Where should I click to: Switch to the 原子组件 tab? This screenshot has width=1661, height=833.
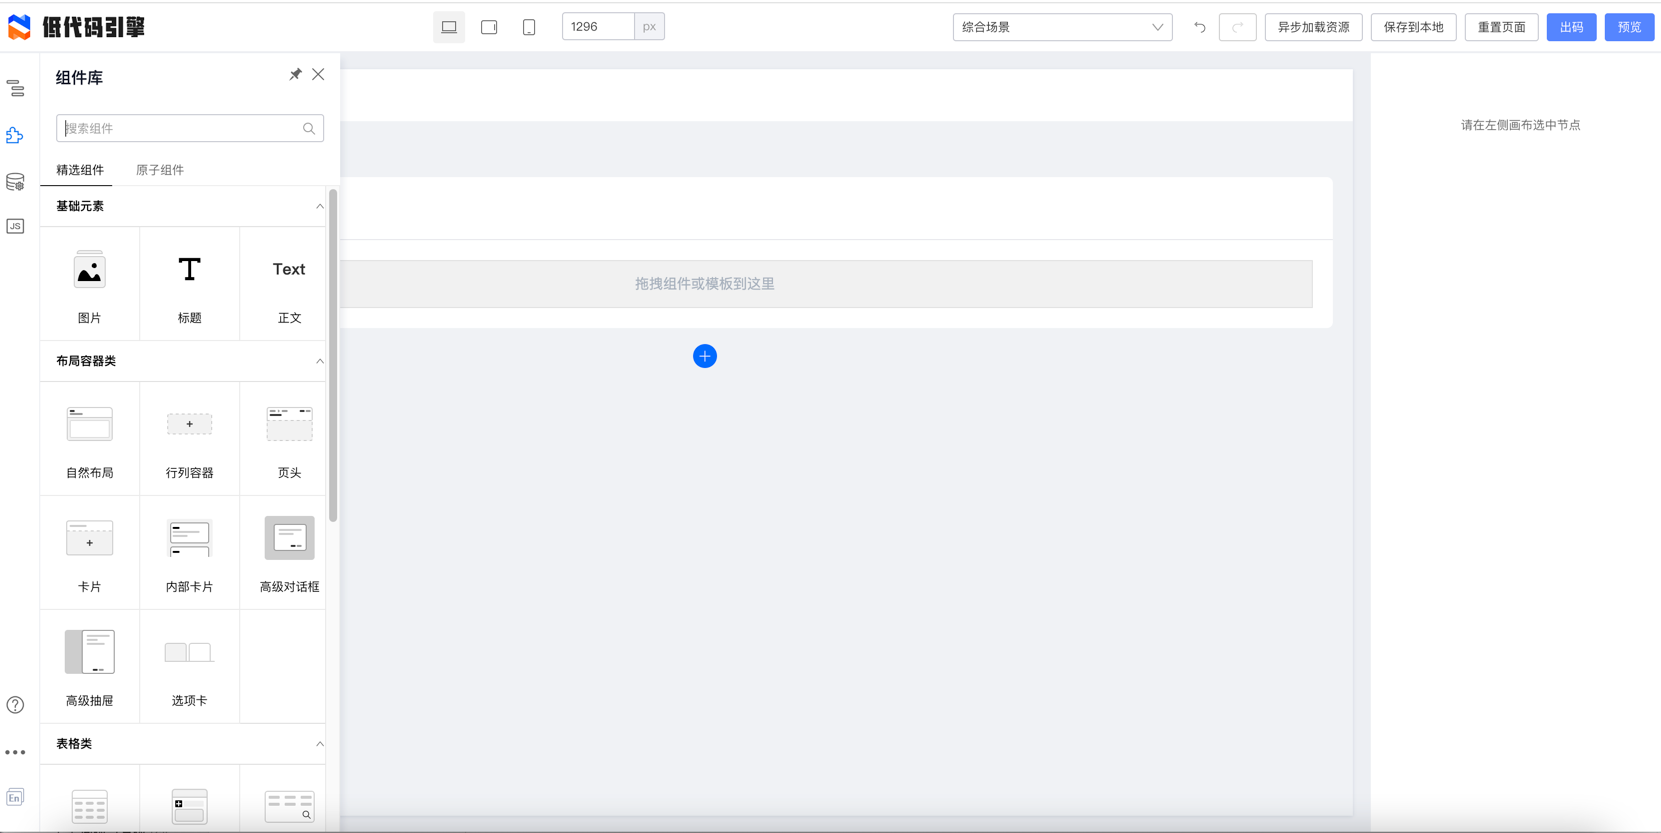pos(160,170)
